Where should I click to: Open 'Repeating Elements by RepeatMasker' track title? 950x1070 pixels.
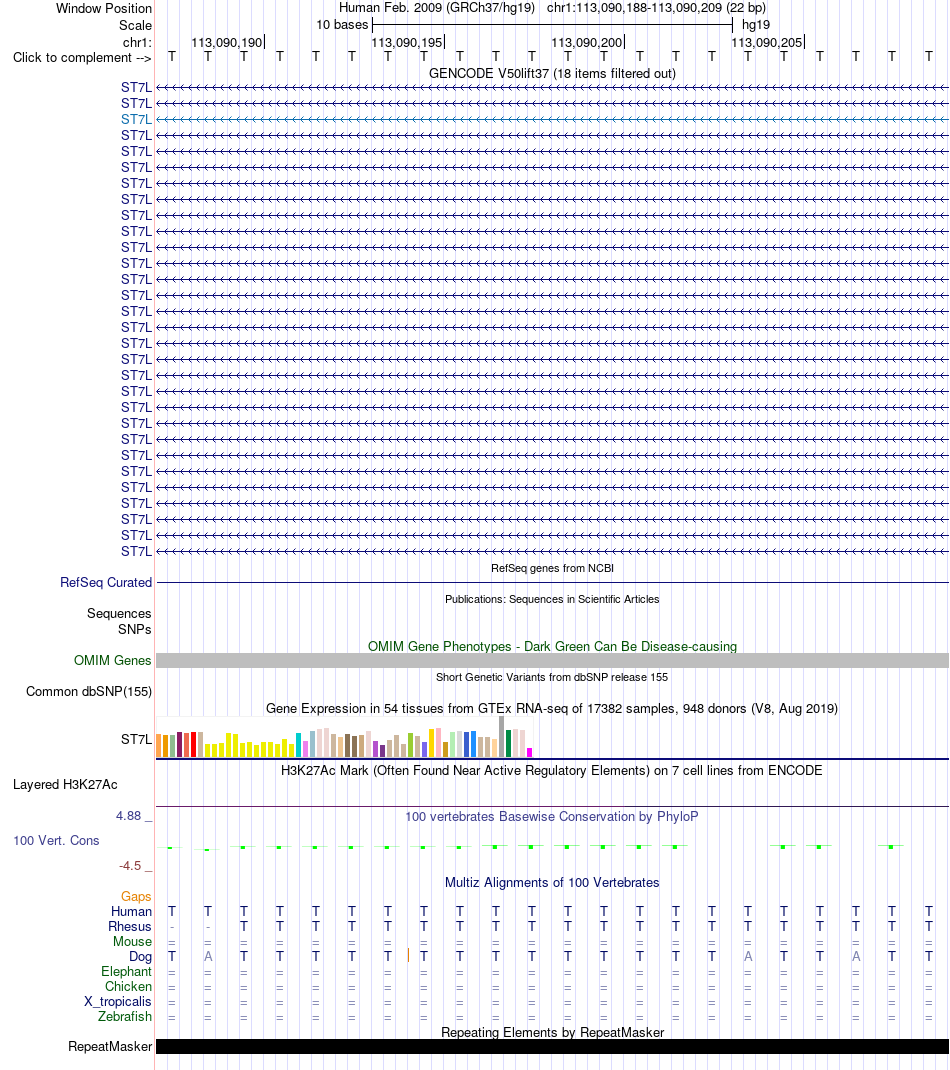(x=552, y=1032)
